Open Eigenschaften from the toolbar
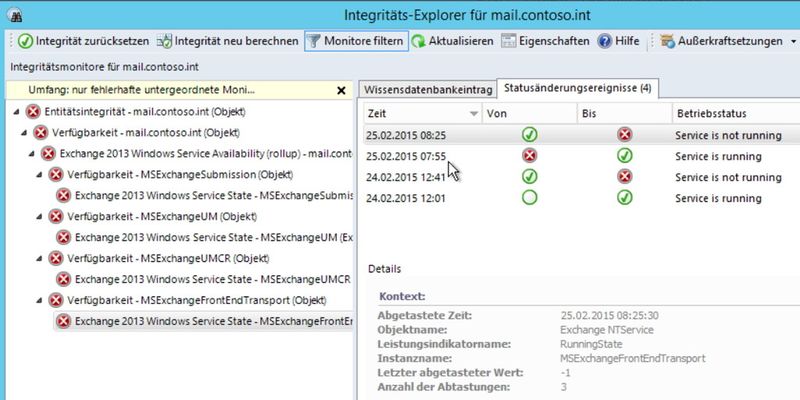The image size is (800, 400). coord(545,41)
